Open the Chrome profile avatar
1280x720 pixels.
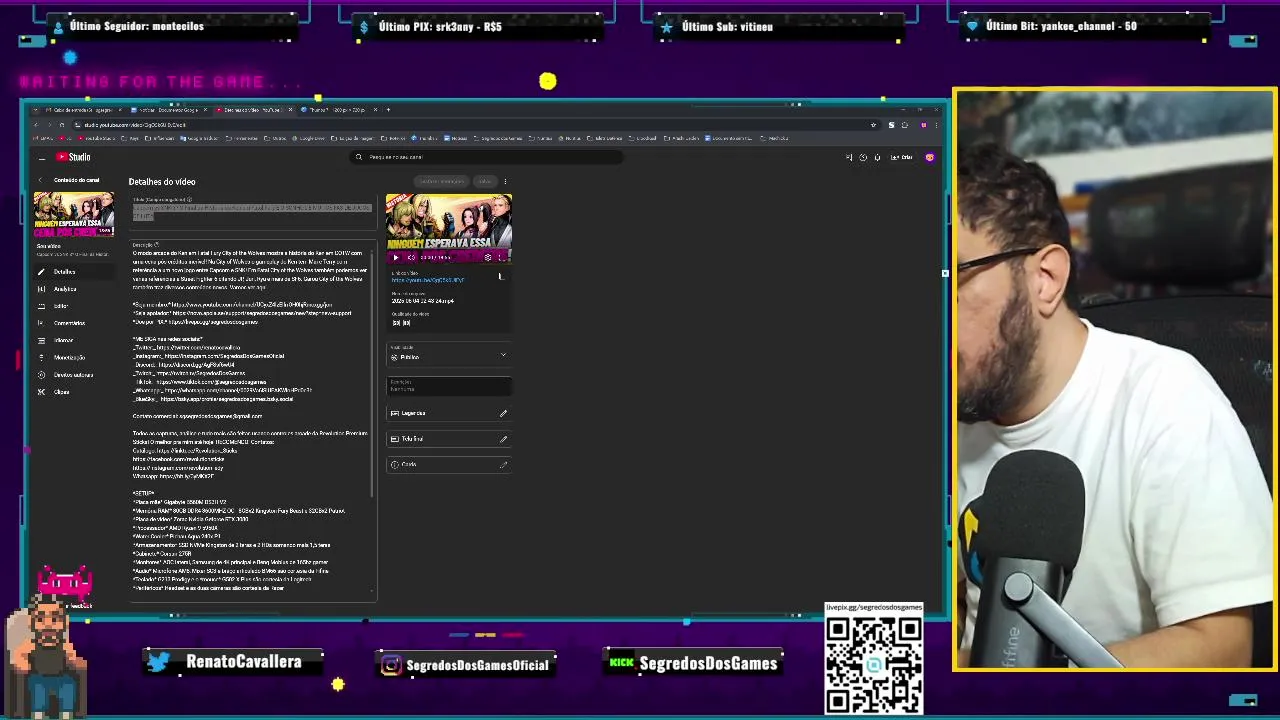[924, 125]
